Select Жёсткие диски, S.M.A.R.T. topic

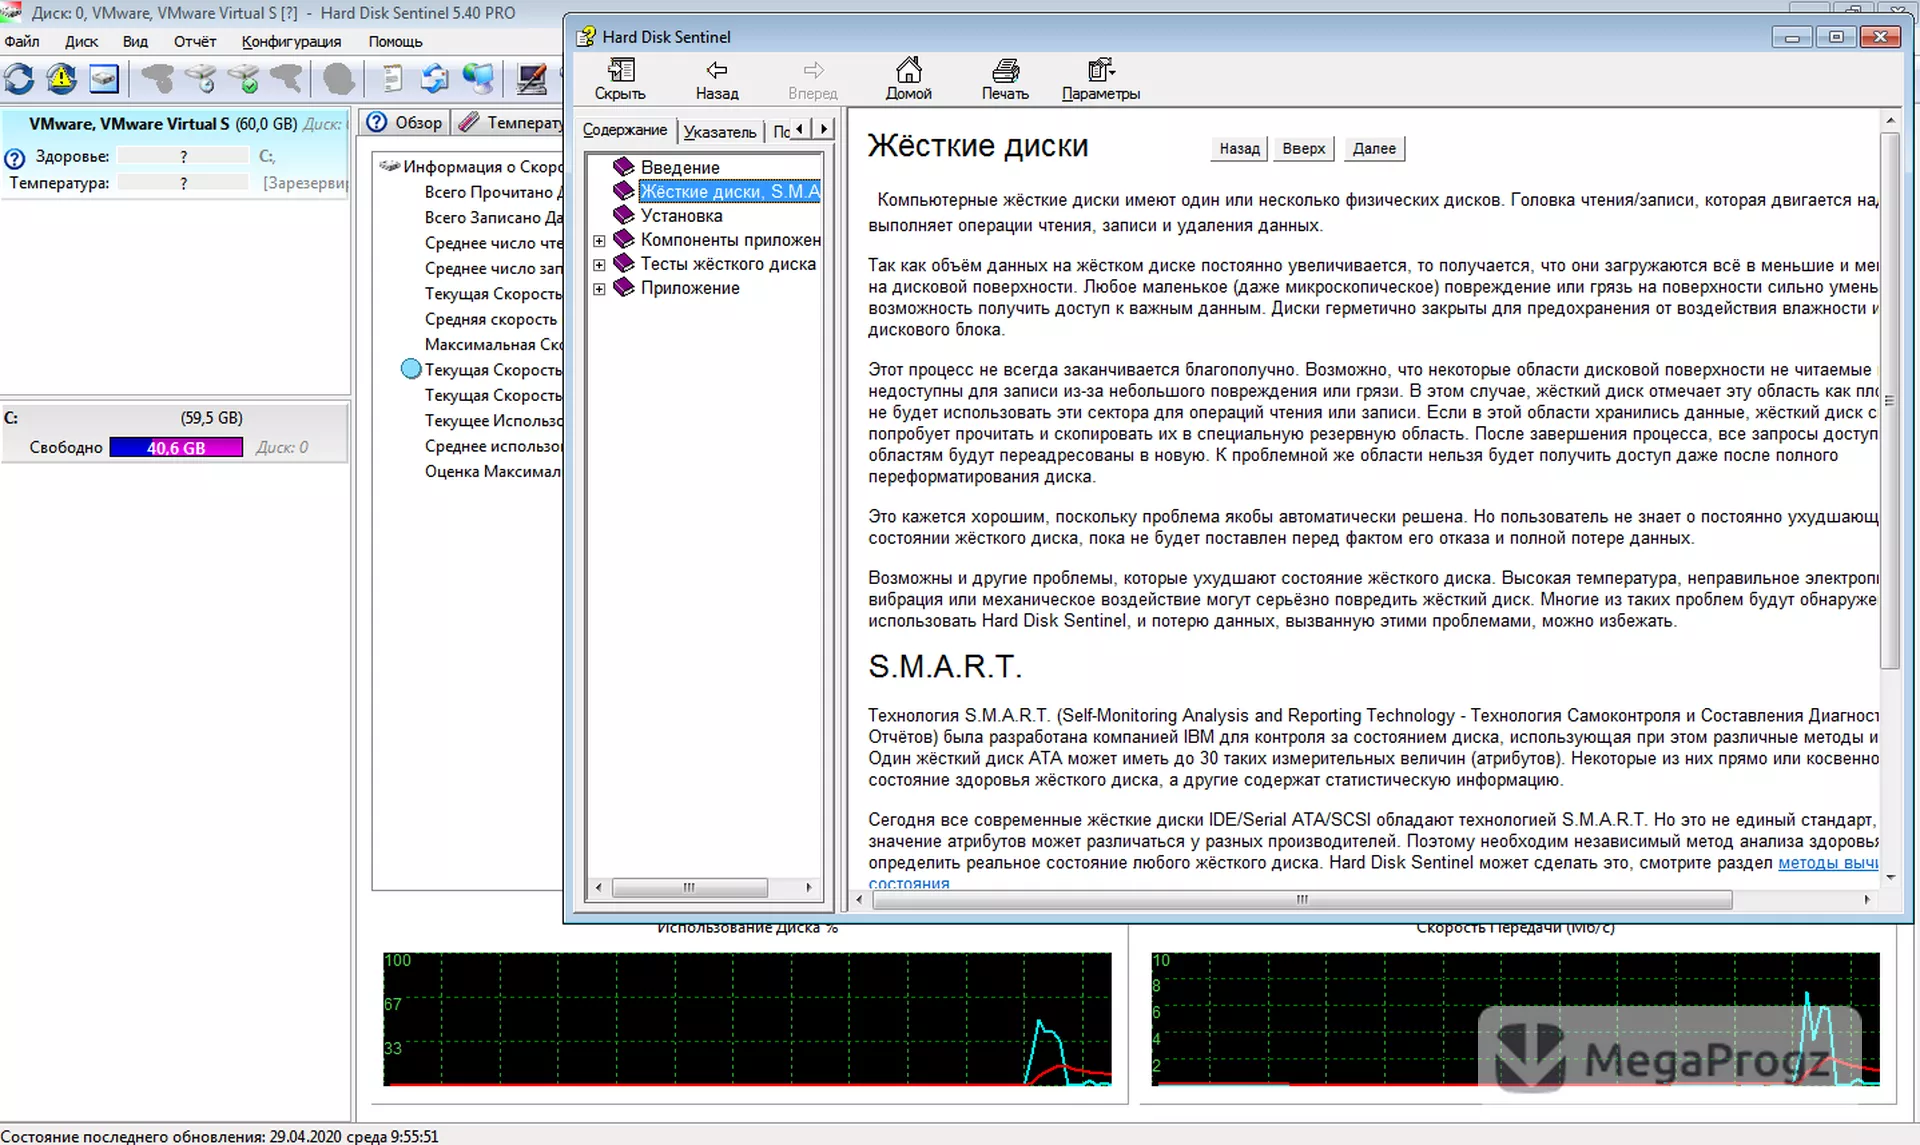tap(730, 191)
